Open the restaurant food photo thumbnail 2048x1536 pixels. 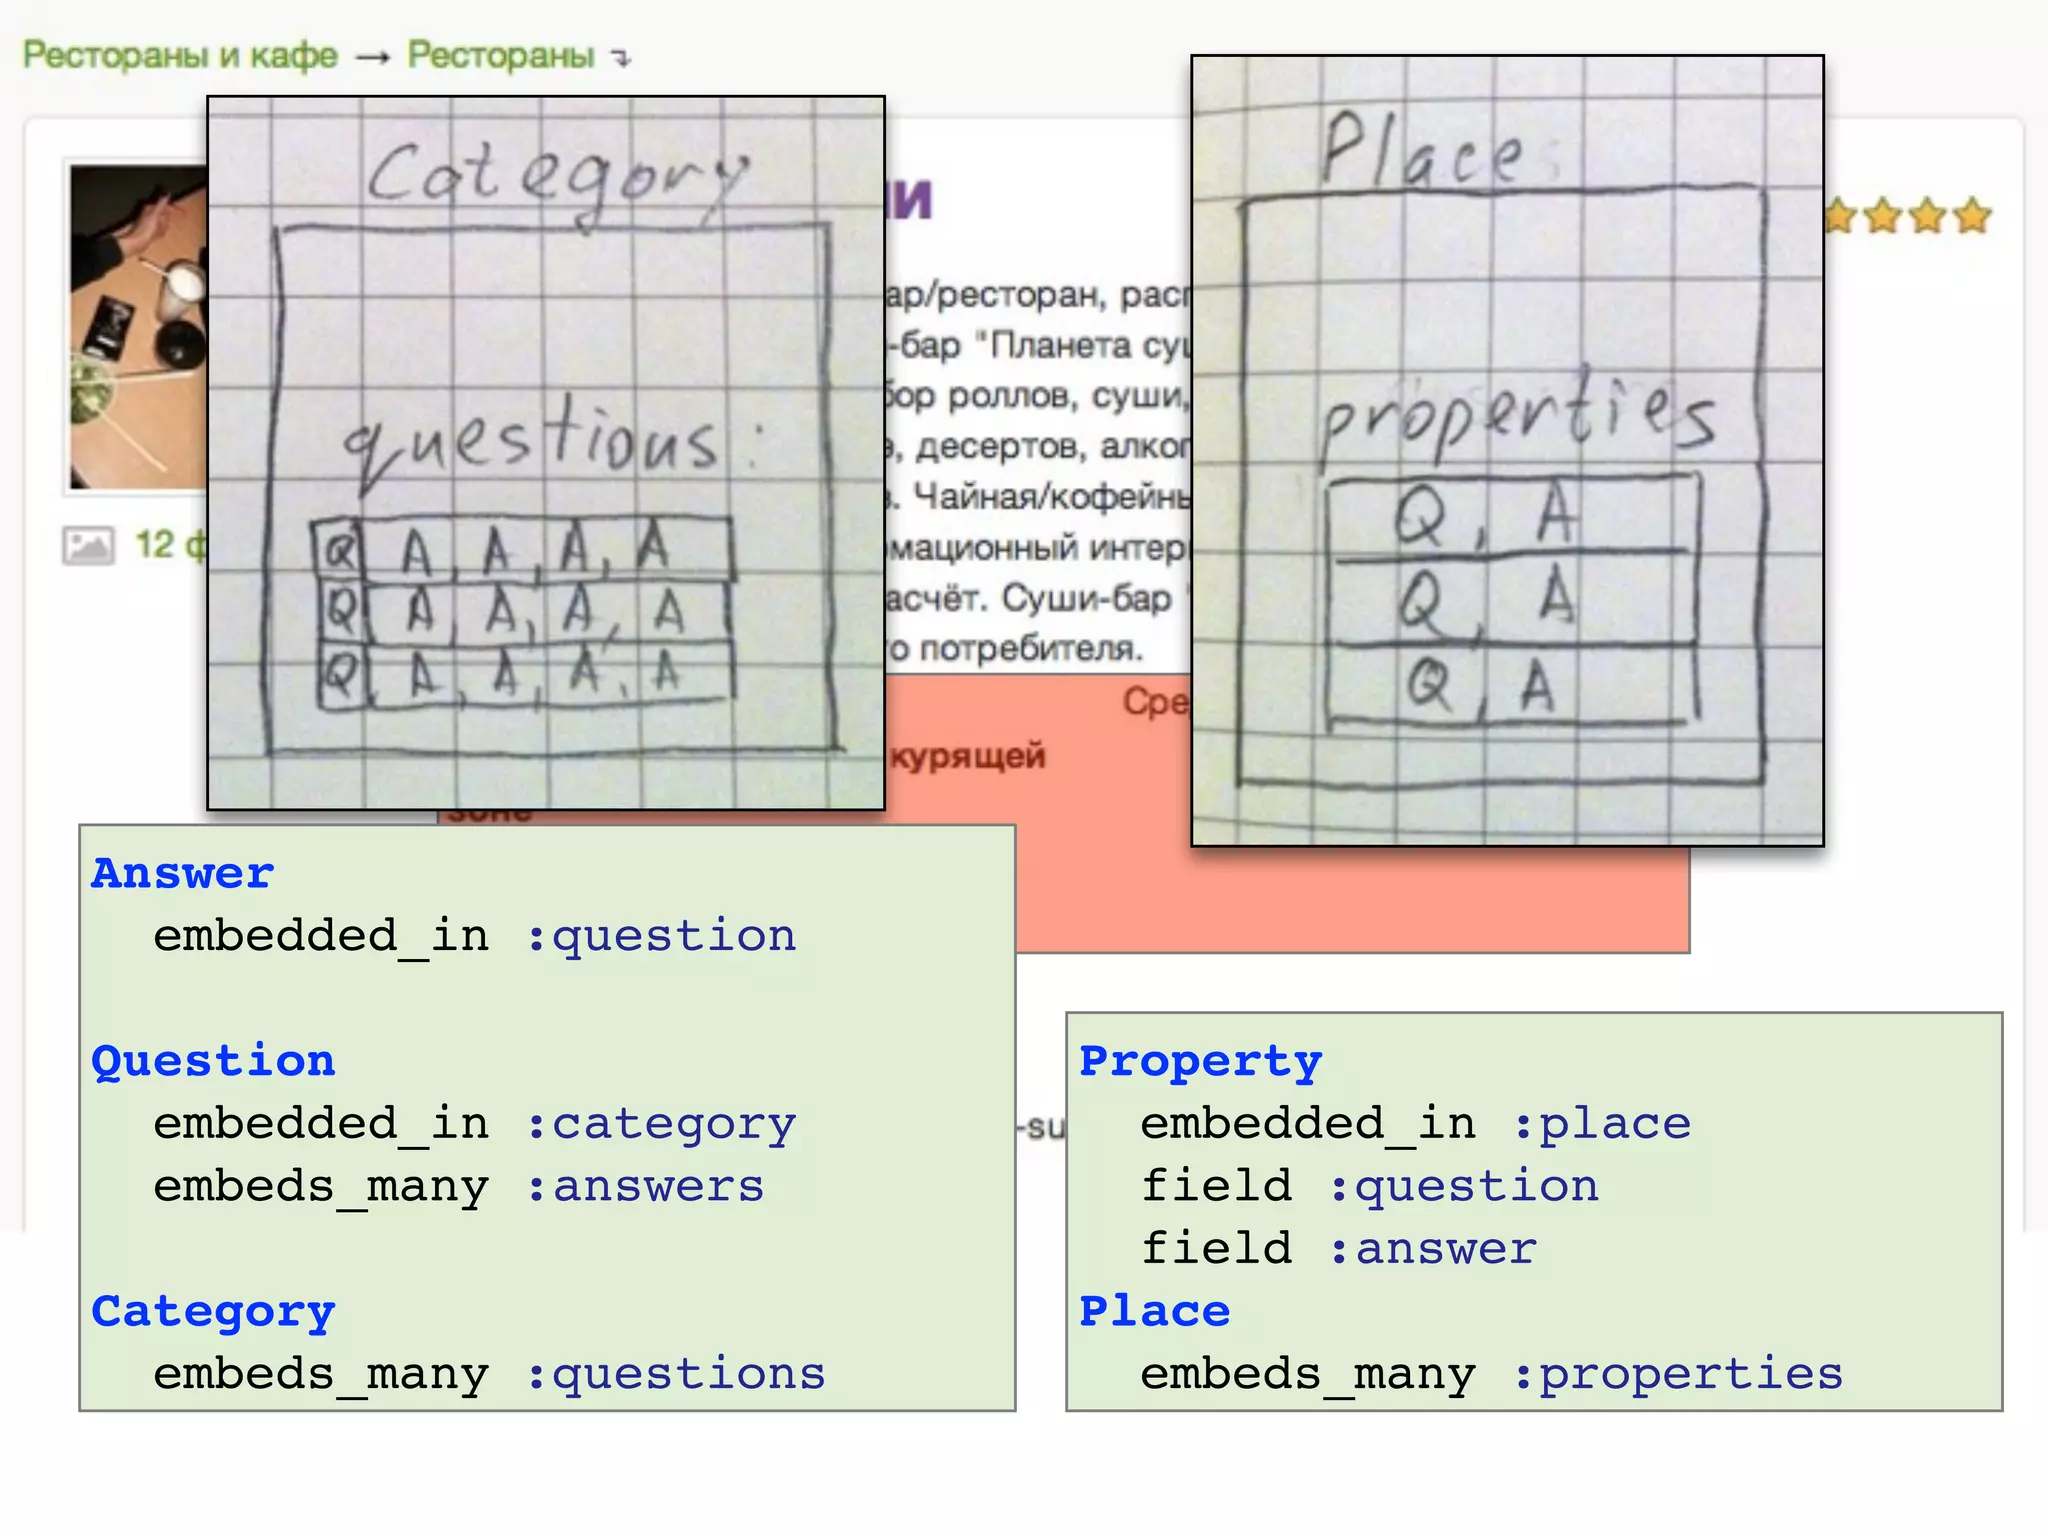pyautogui.click(x=138, y=327)
